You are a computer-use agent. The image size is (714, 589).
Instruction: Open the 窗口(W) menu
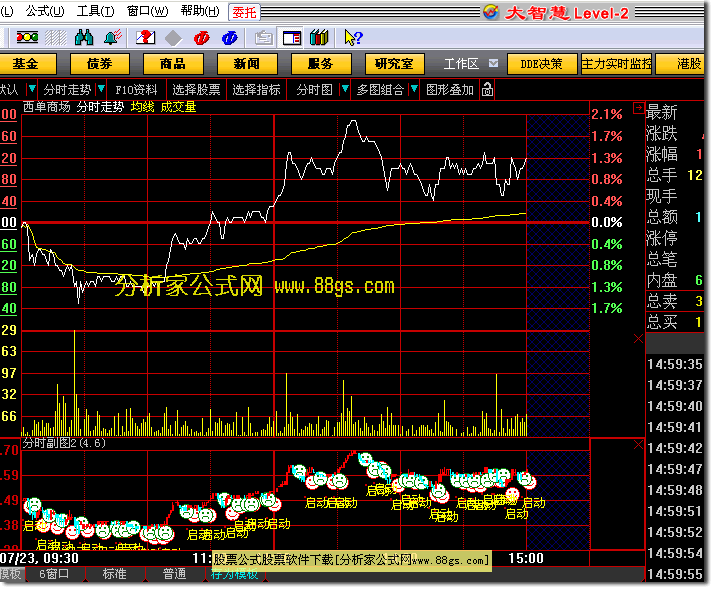(x=148, y=10)
